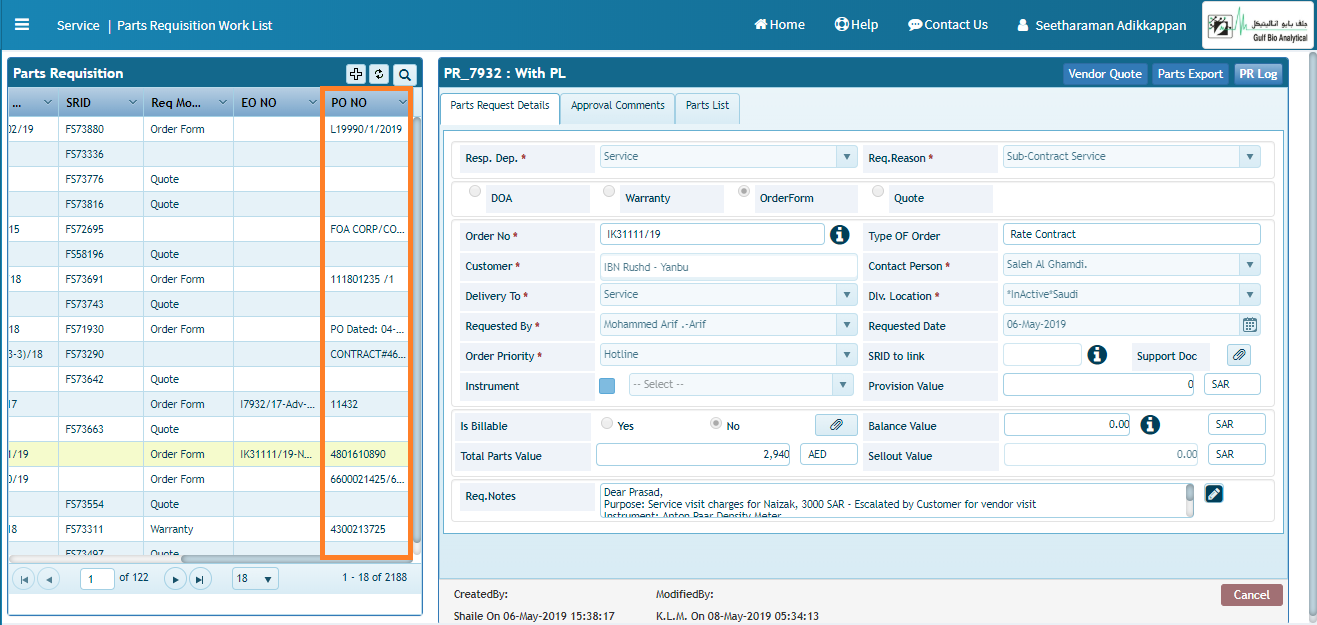This screenshot has height=625, width=1317.
Task: Expand the Req.Reason dropdown
Action: point(1250,157)
